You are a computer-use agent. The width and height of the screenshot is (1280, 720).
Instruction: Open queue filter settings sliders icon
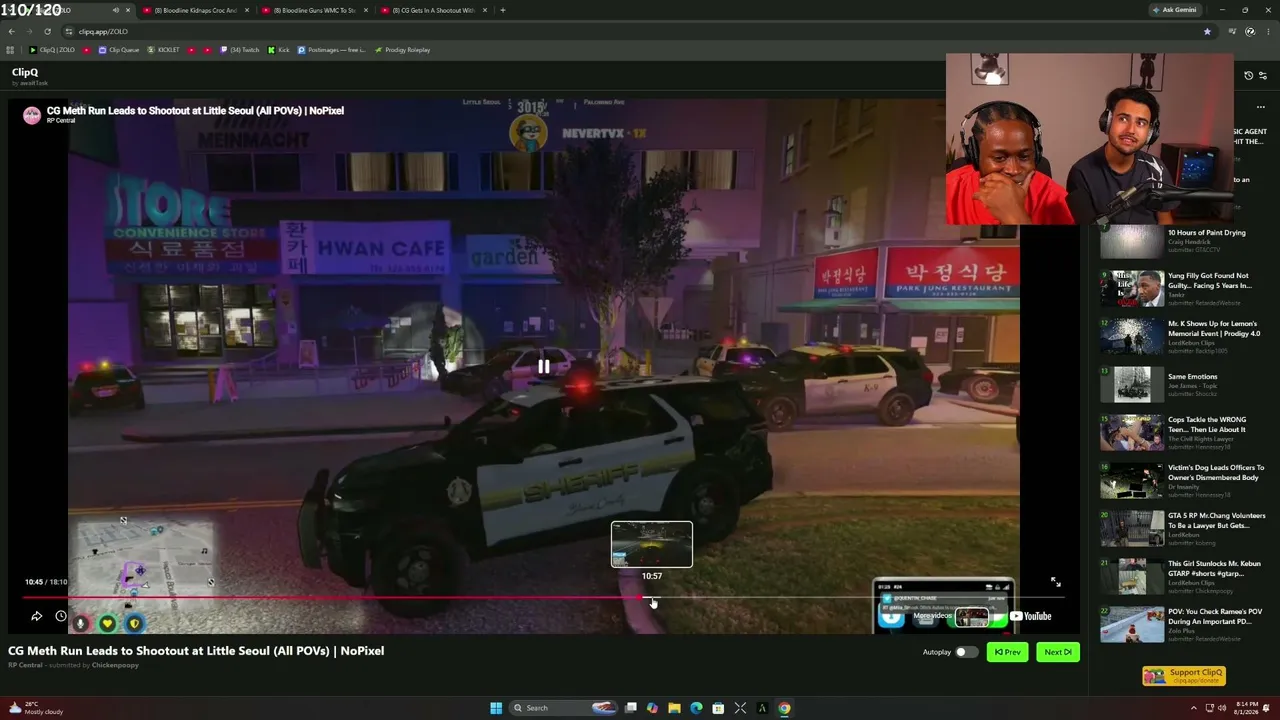tap(1262, 76)
